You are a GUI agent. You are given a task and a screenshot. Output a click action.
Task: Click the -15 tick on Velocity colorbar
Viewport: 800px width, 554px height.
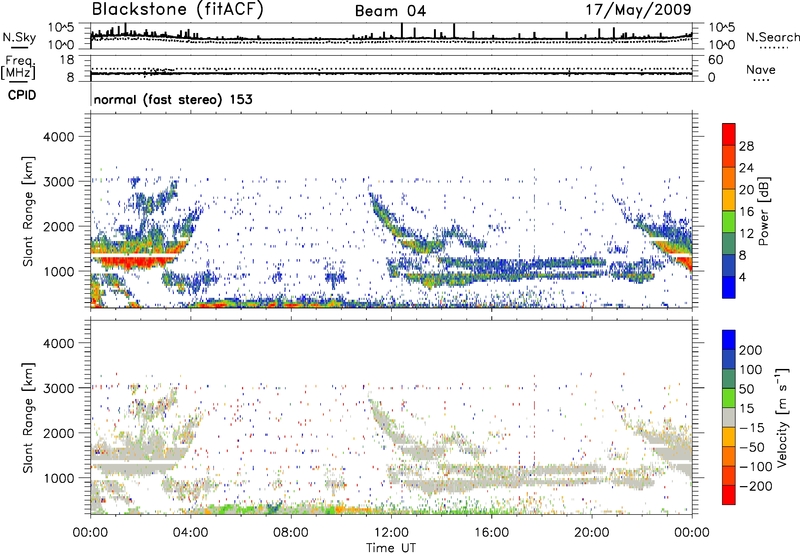tap(752, 427)
